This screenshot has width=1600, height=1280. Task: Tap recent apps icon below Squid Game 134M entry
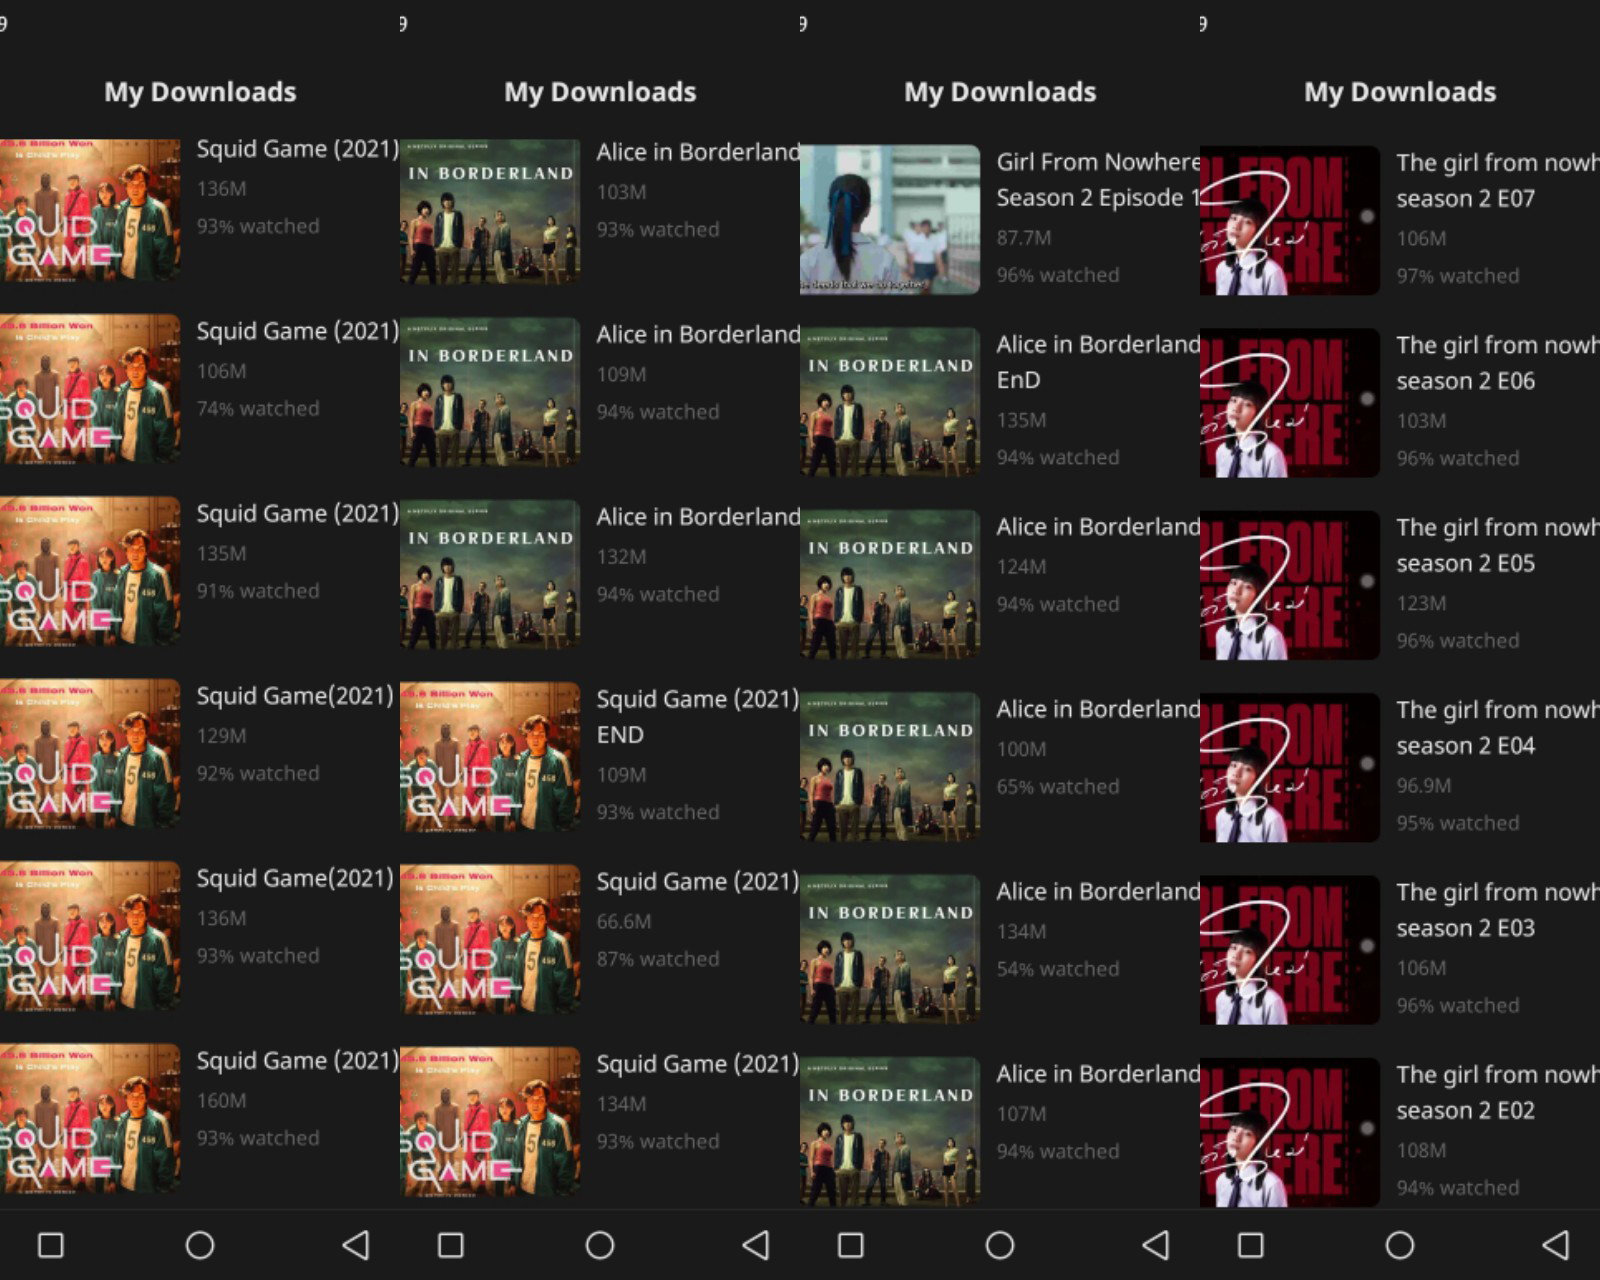click(450, 1245)
